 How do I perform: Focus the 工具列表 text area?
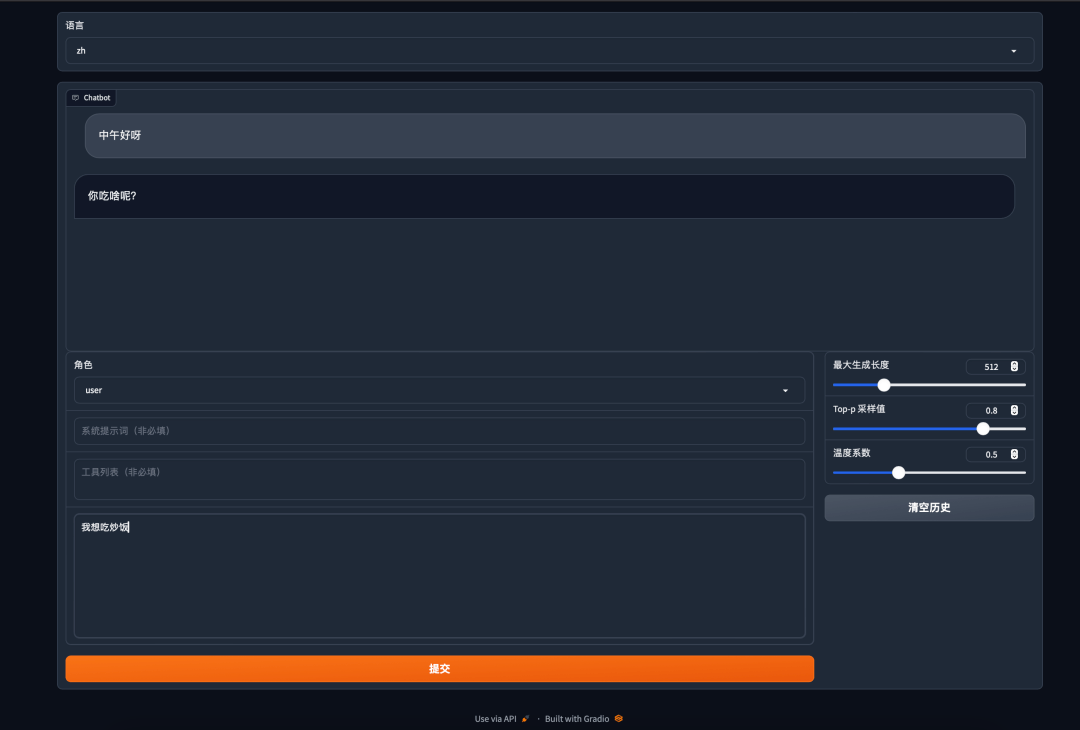(x=439, y=479)
